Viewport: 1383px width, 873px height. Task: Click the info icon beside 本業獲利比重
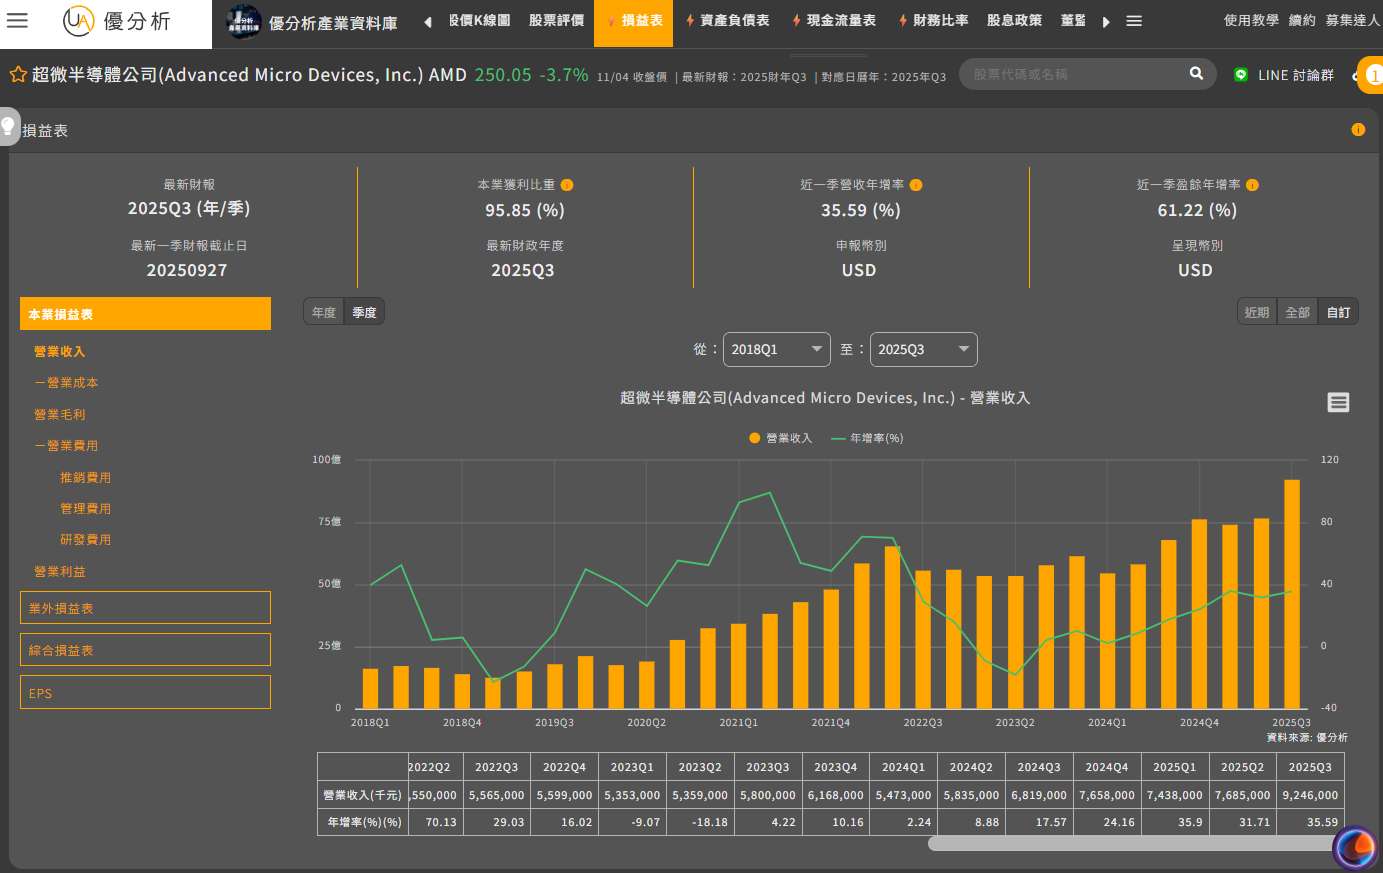(567, 185)
